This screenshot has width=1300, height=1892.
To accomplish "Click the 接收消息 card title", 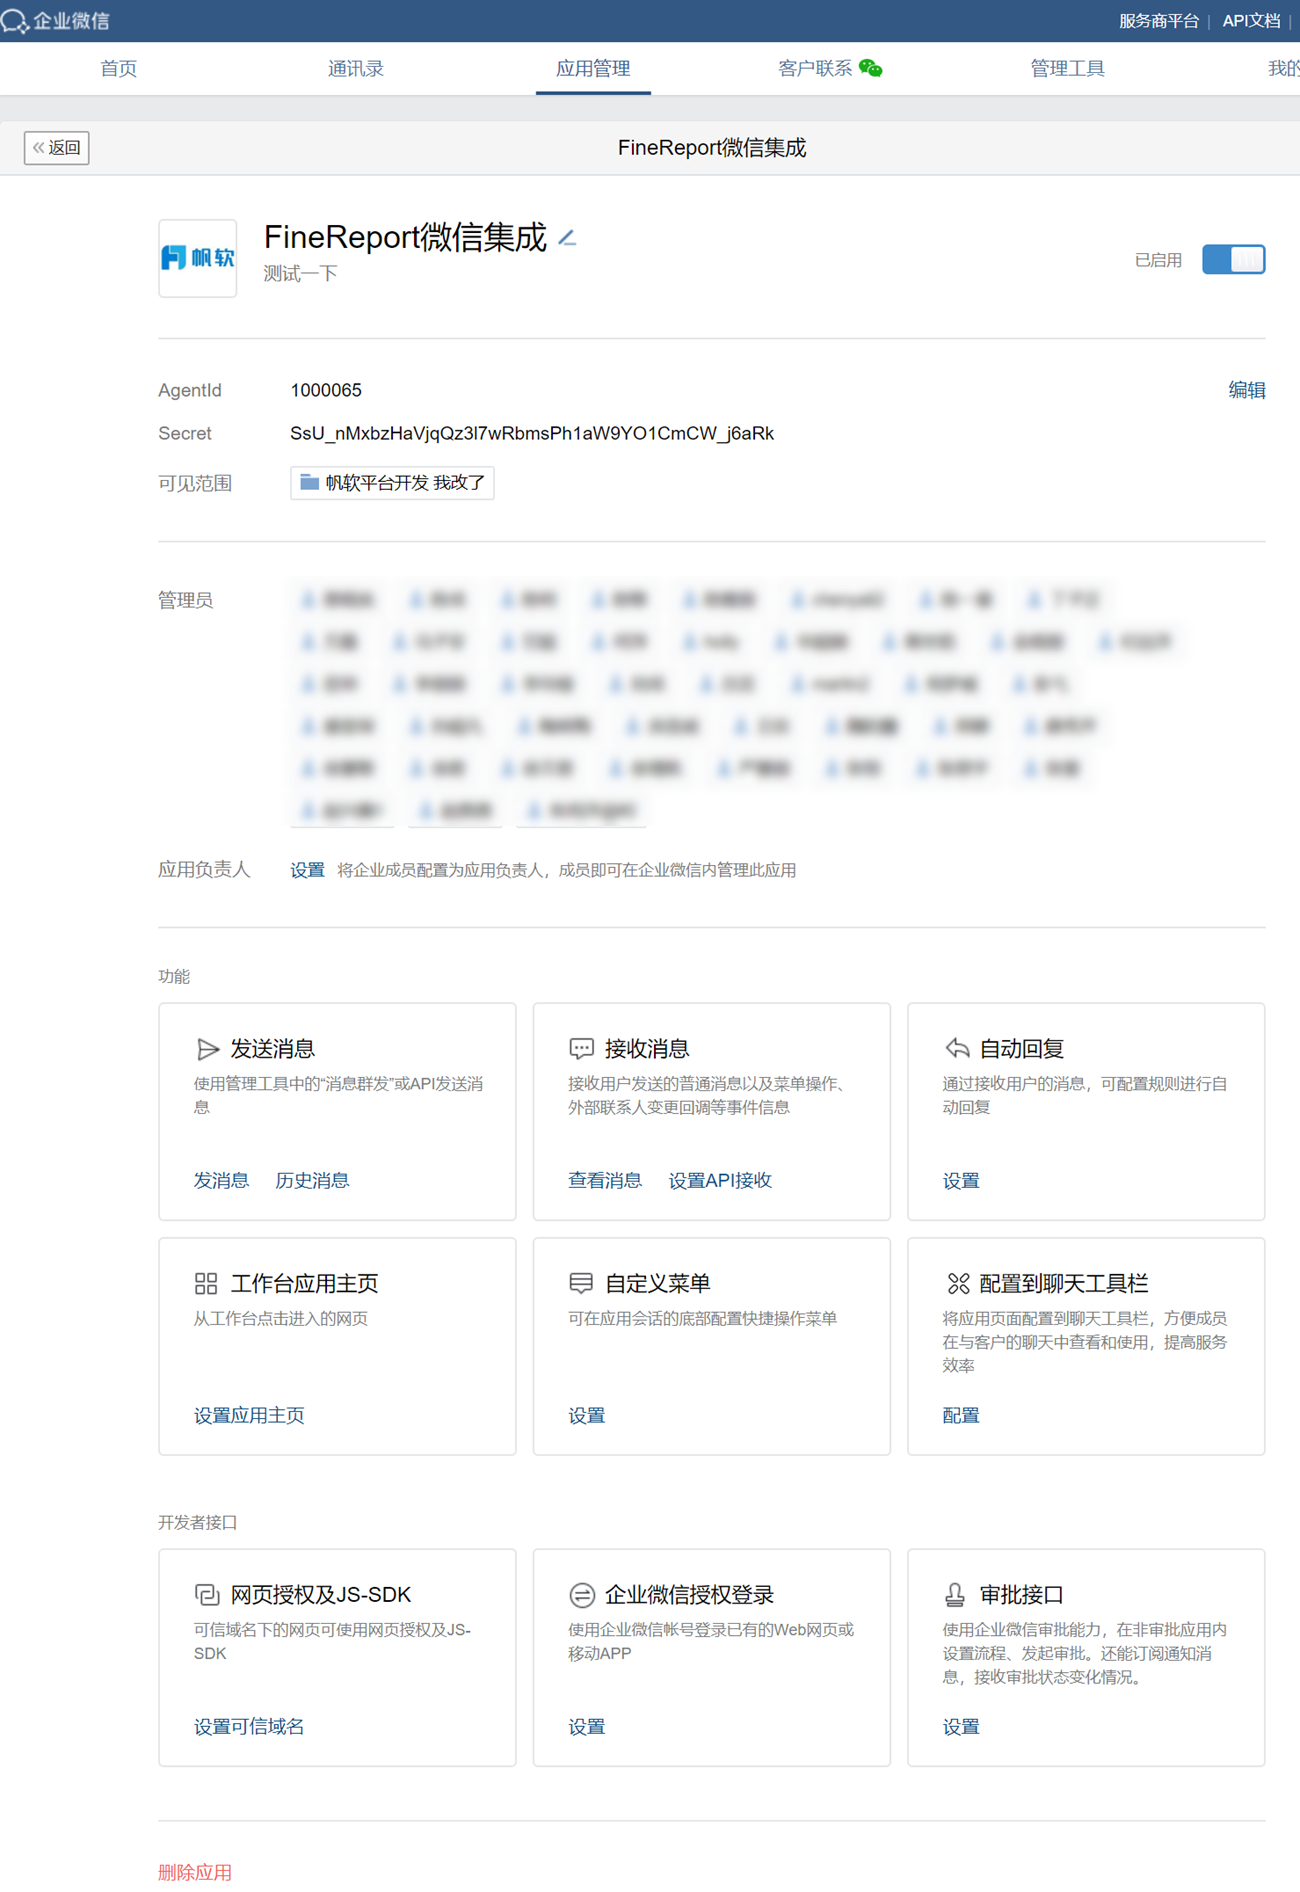I will pyautogui.click(x=647, y=1049).
